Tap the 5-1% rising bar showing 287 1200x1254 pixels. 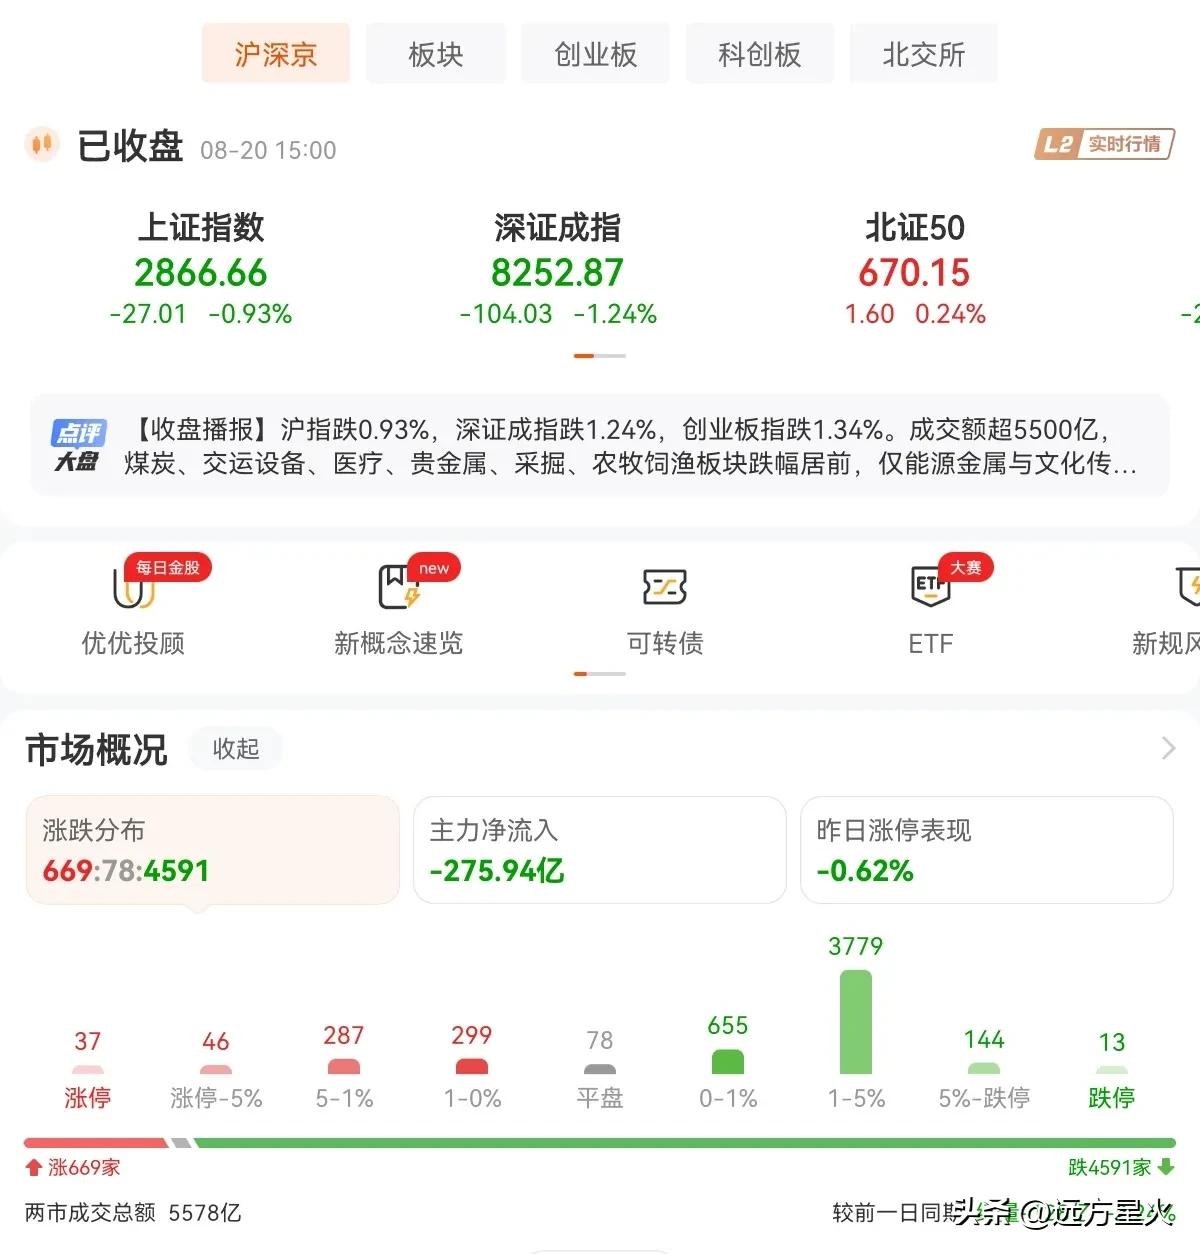click(x=344, y=1067)
